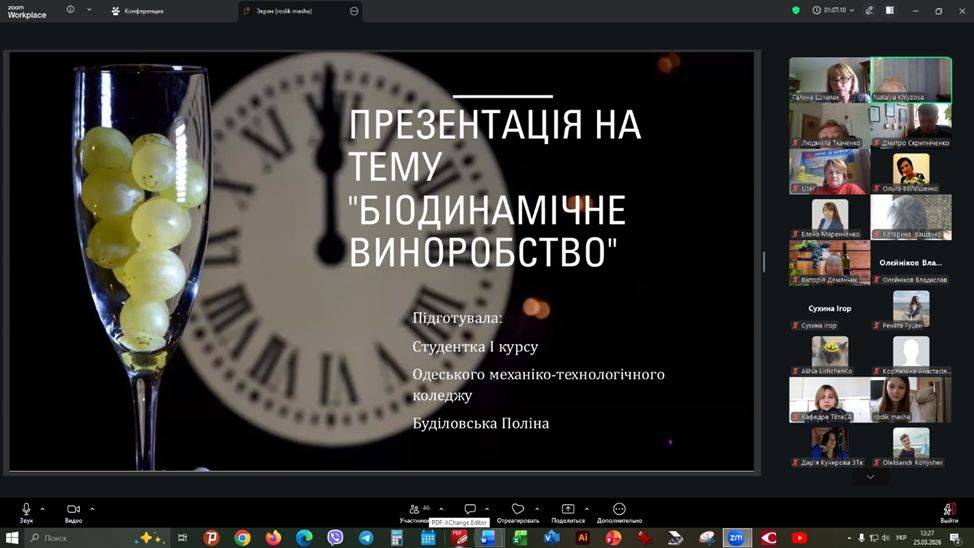Select Natalya Khlyzova video thumbnail

tap(910, 80)
